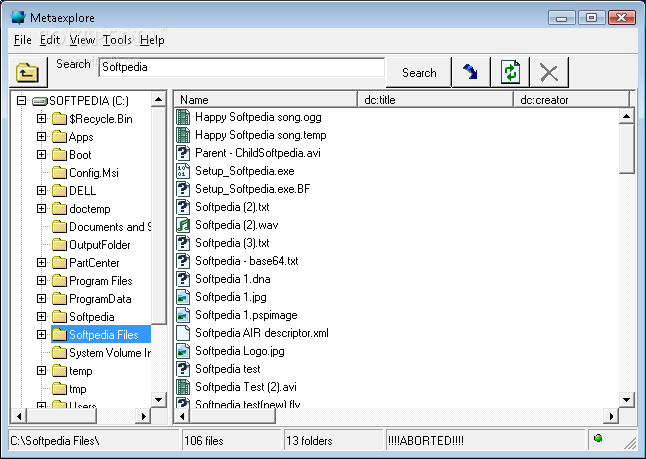The height and width of the screenshot is (459, 646).
Task: Expand the temp folder node
Action: click(41, 370)
